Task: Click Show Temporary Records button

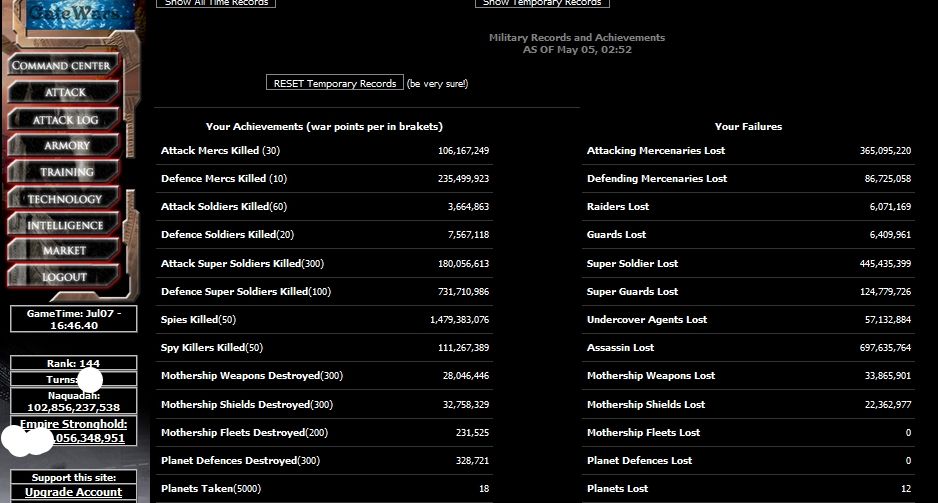Action: click(x=542, y=3)
